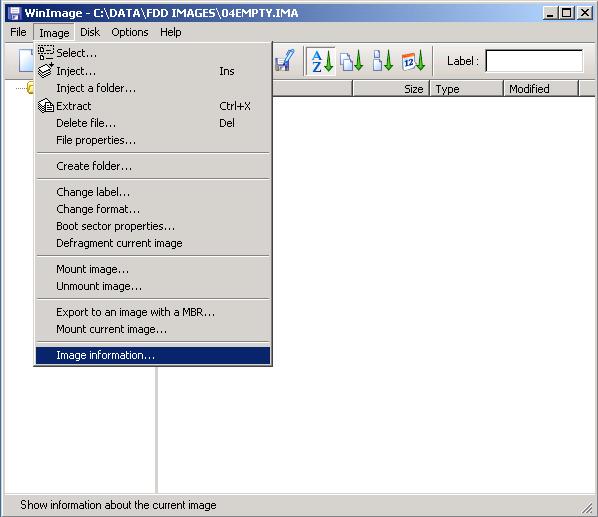Click the Extract icon in the menu
Screen dimensions: 598x517
[45, 106]
